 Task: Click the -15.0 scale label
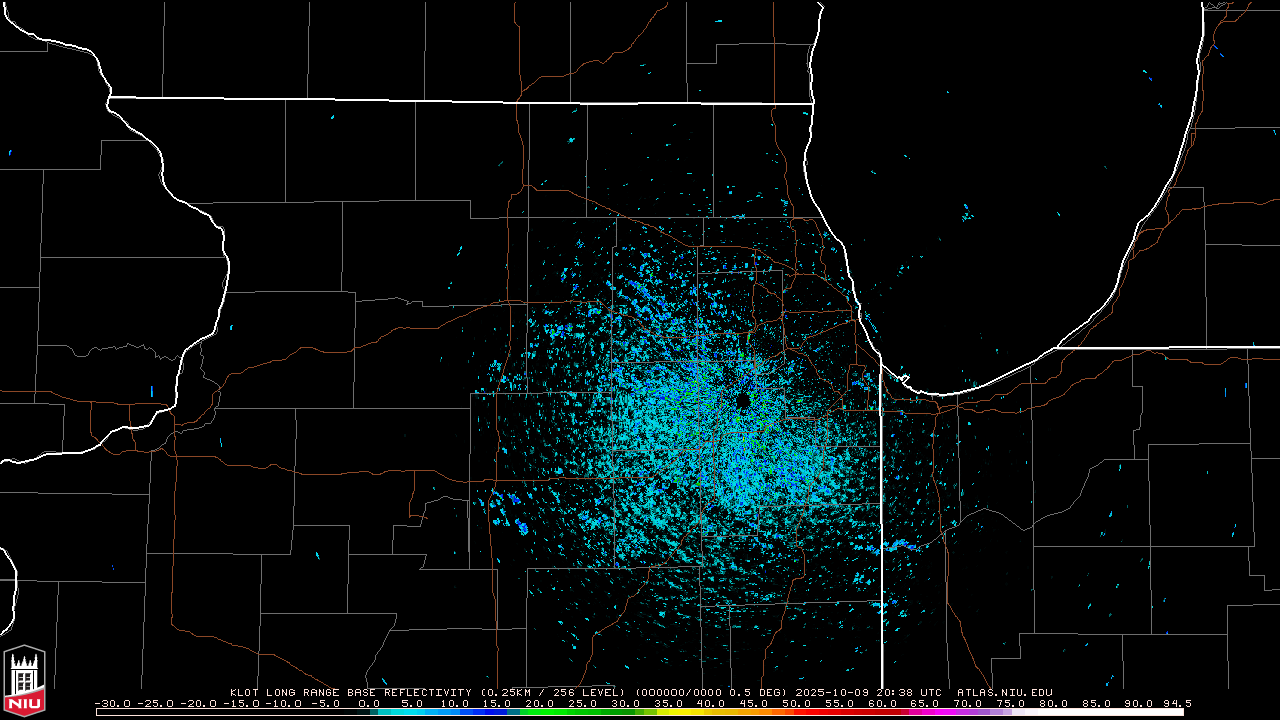pos(241,704)
